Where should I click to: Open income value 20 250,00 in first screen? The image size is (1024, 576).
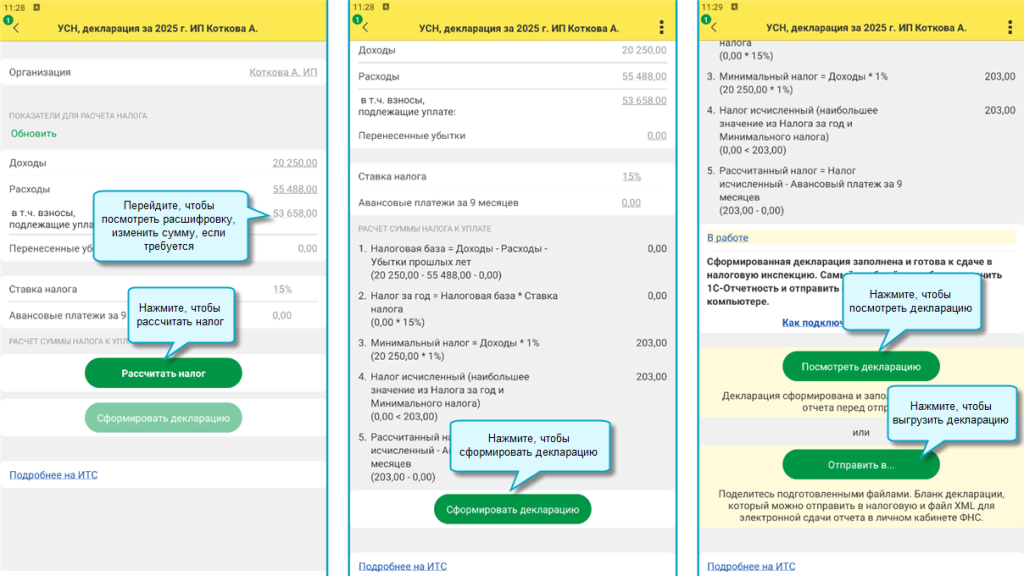pos(295,163)
